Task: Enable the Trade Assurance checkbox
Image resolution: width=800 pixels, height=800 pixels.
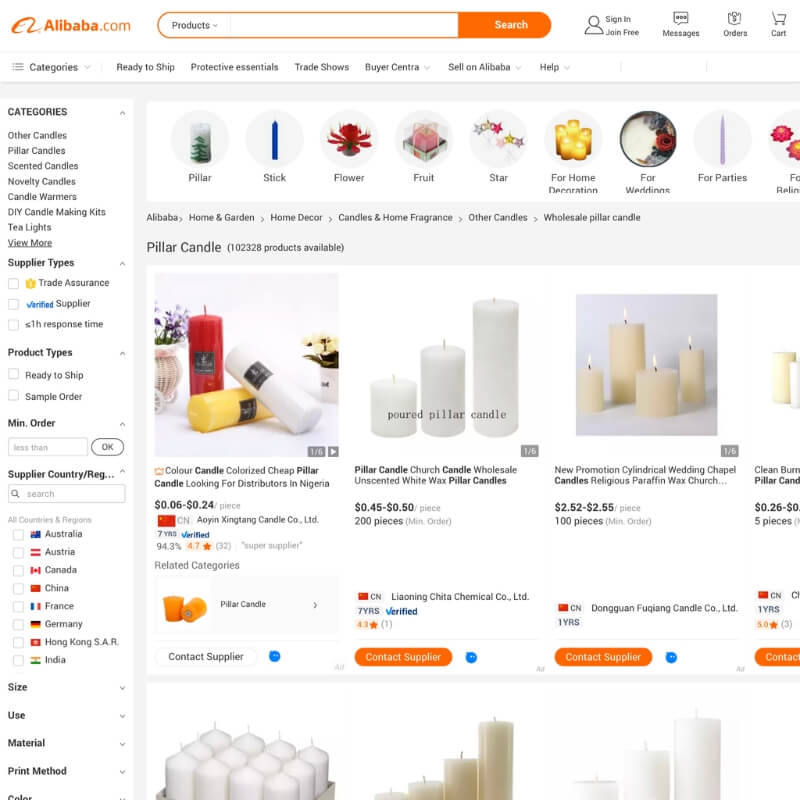Action: click(x=14, y=283)
